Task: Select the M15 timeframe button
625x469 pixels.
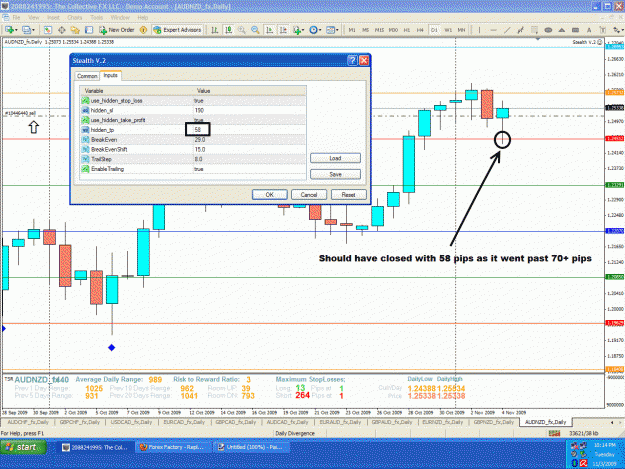Action: click(379, 30)
